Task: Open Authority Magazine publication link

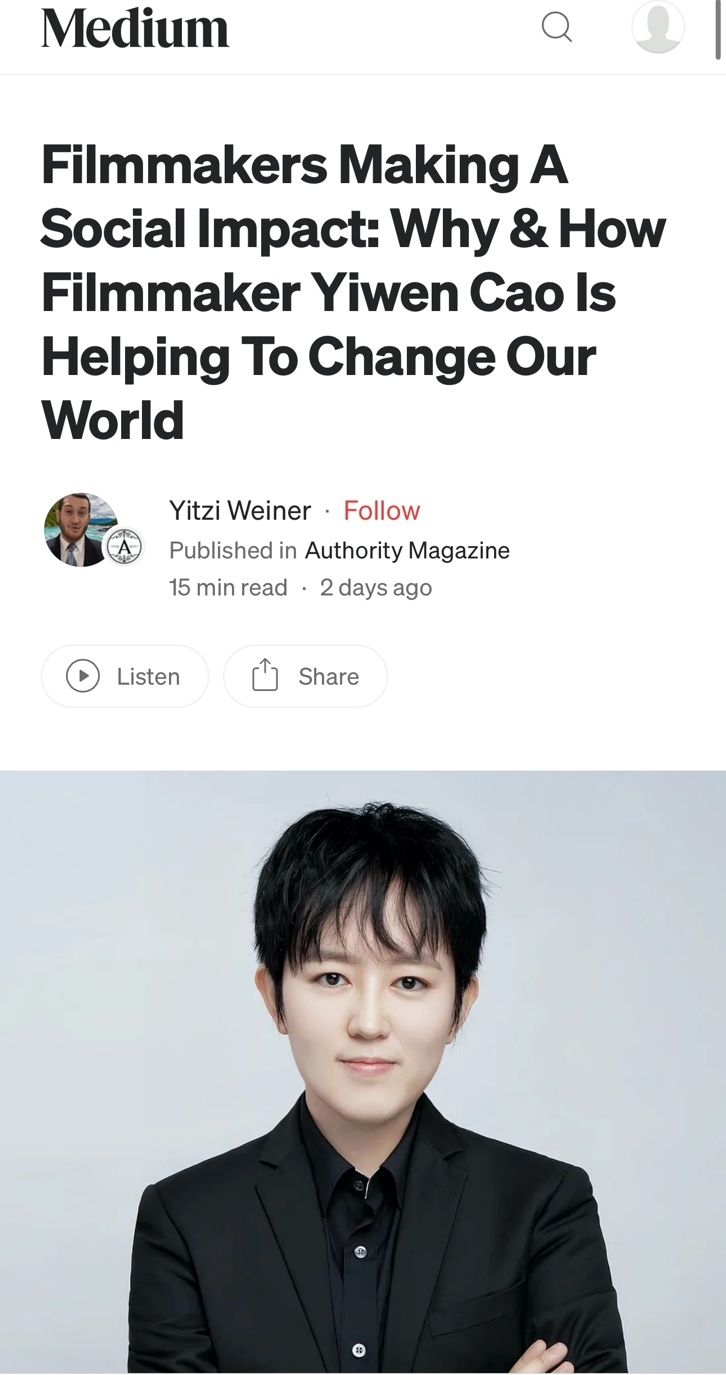Action: pyautogui.click(x=407, y=551)
